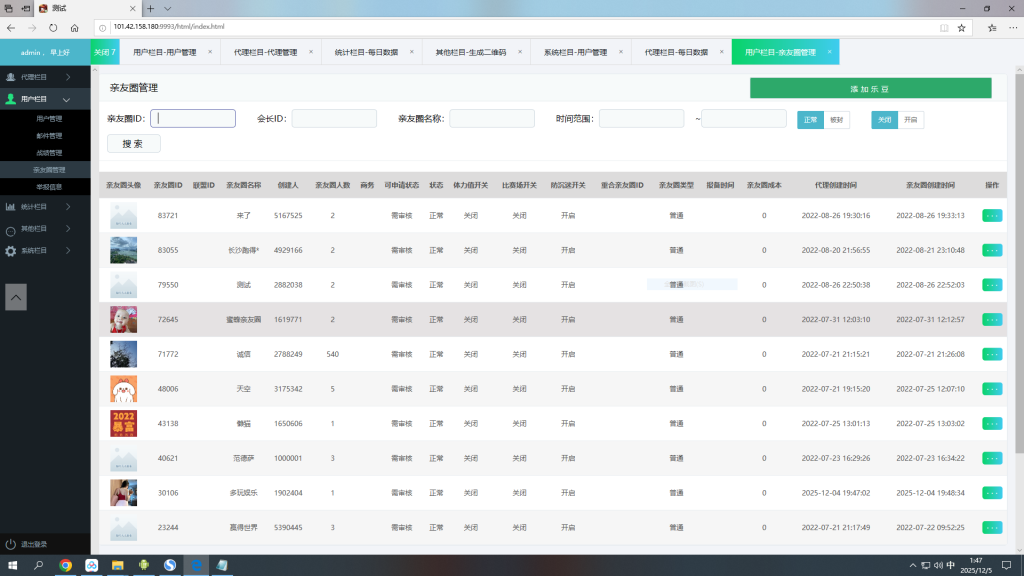Click the 会长ID input field

pyautogui.click(x=334, y=119)
